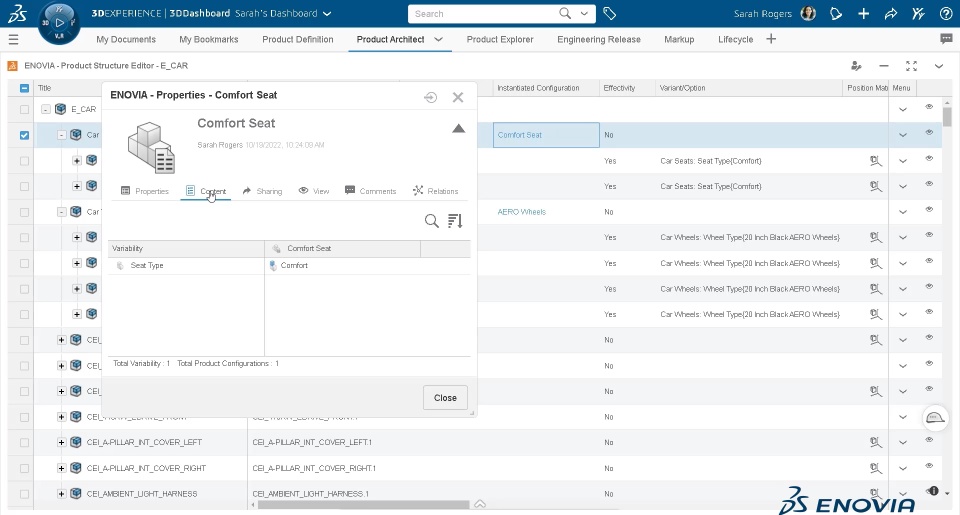Click the ENOVIA widget icon in title

pos(12,66)
